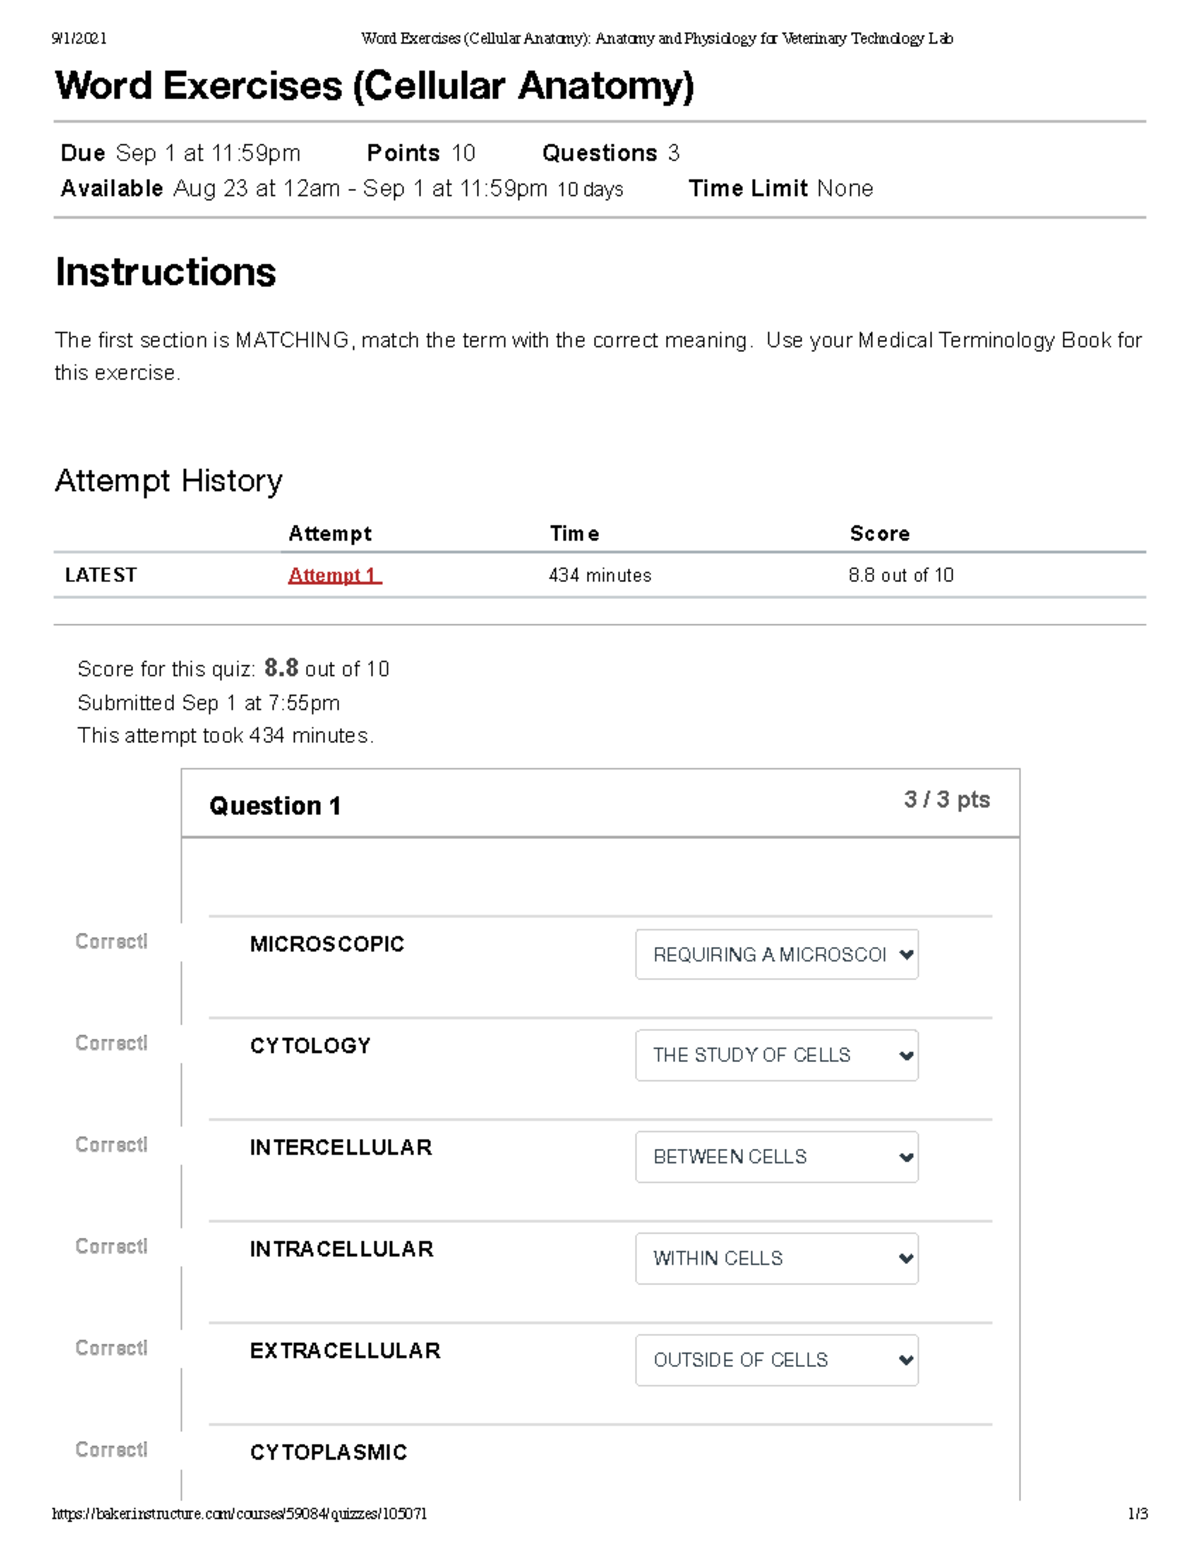
Task: Select the Attempt column header
Action: click(330, 534)
